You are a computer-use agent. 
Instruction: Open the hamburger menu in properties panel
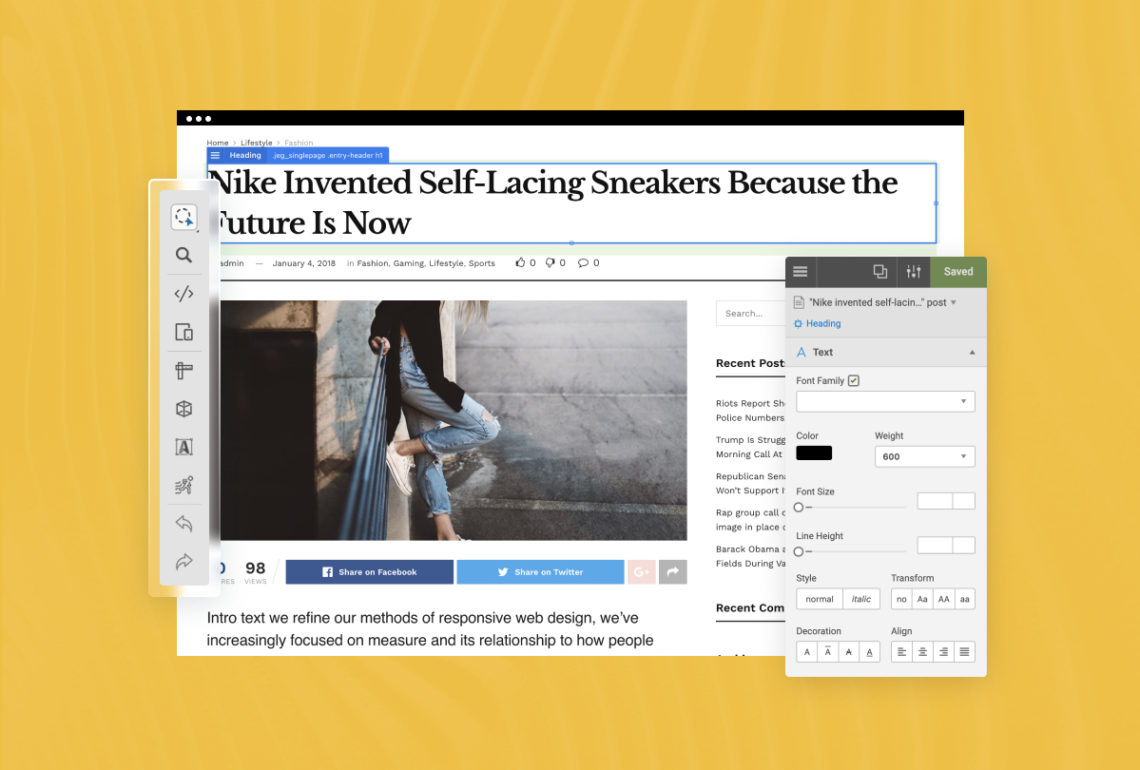800,271
